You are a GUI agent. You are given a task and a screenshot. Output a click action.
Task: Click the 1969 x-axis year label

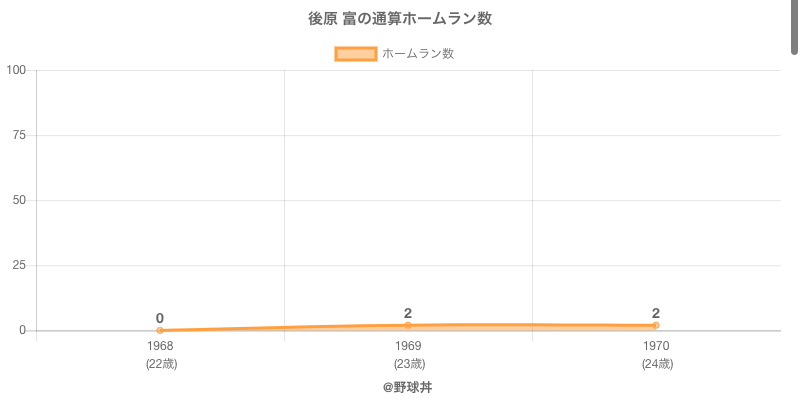pos(408,346)
